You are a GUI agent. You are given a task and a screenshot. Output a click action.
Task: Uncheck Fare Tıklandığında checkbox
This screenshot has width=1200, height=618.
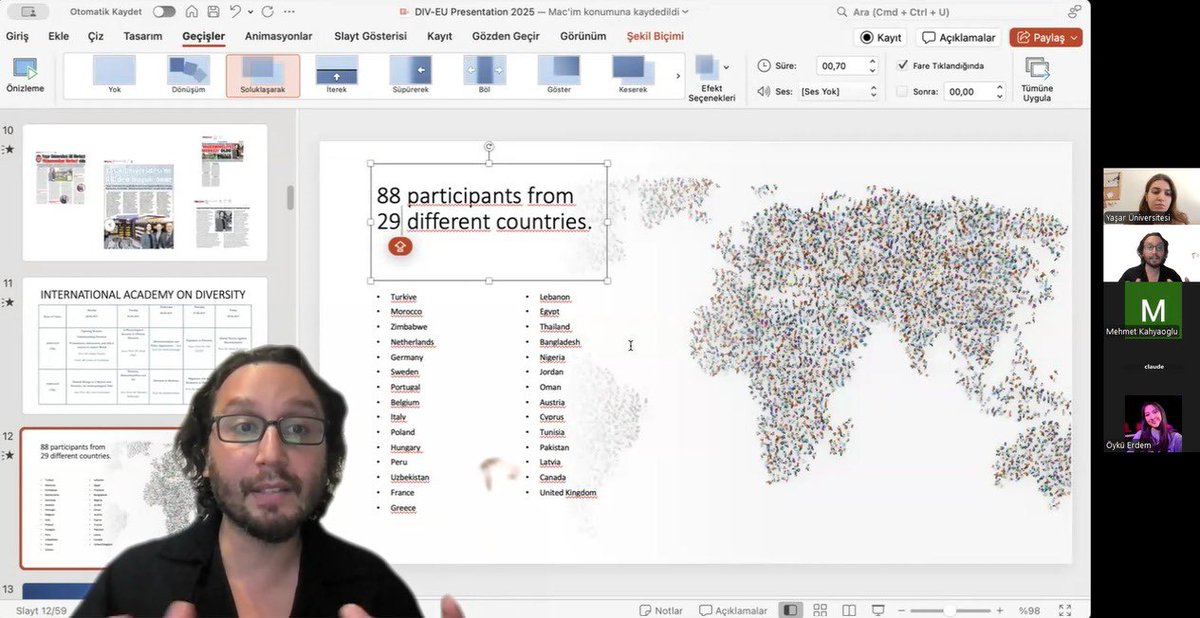[902, 66]
